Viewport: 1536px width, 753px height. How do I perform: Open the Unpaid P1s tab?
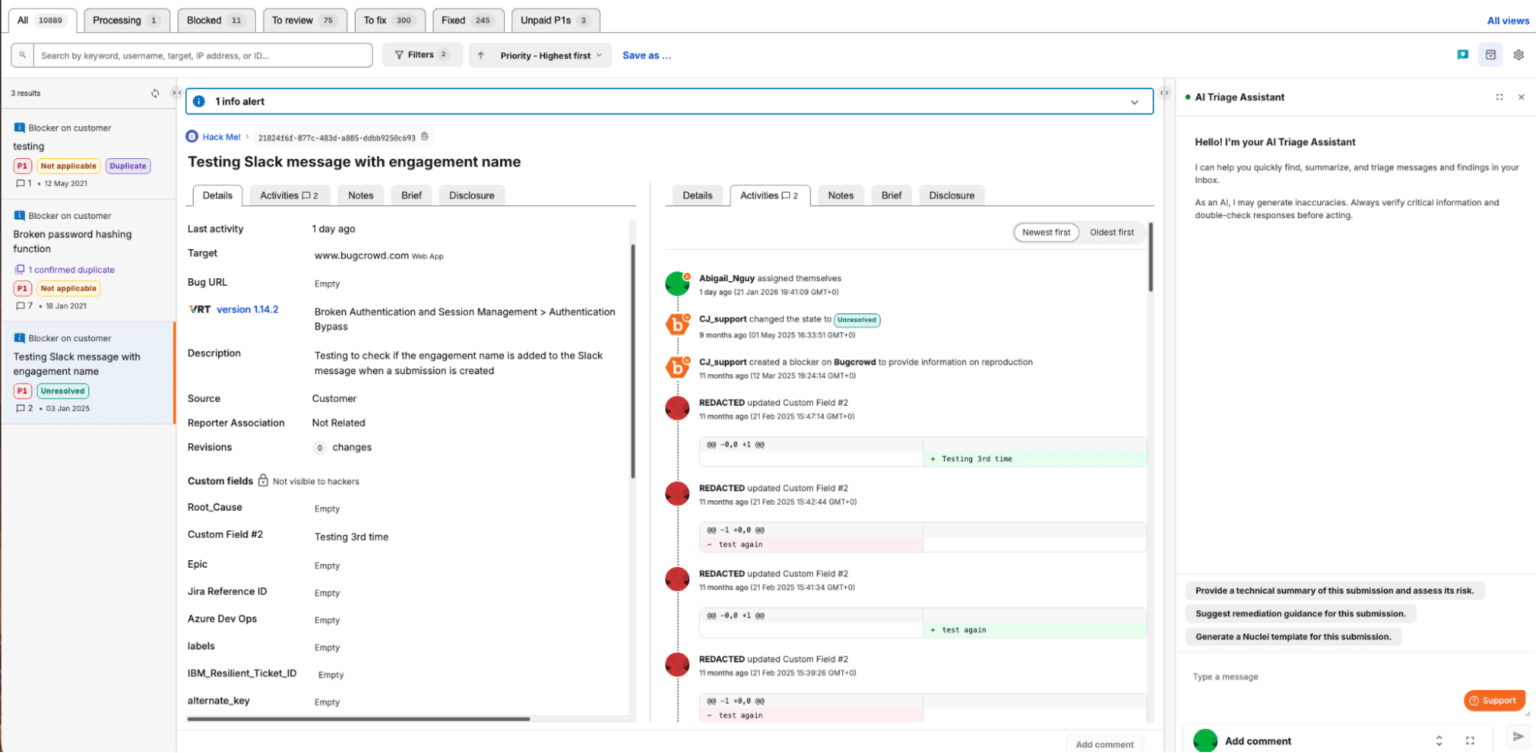click(555, 20)
